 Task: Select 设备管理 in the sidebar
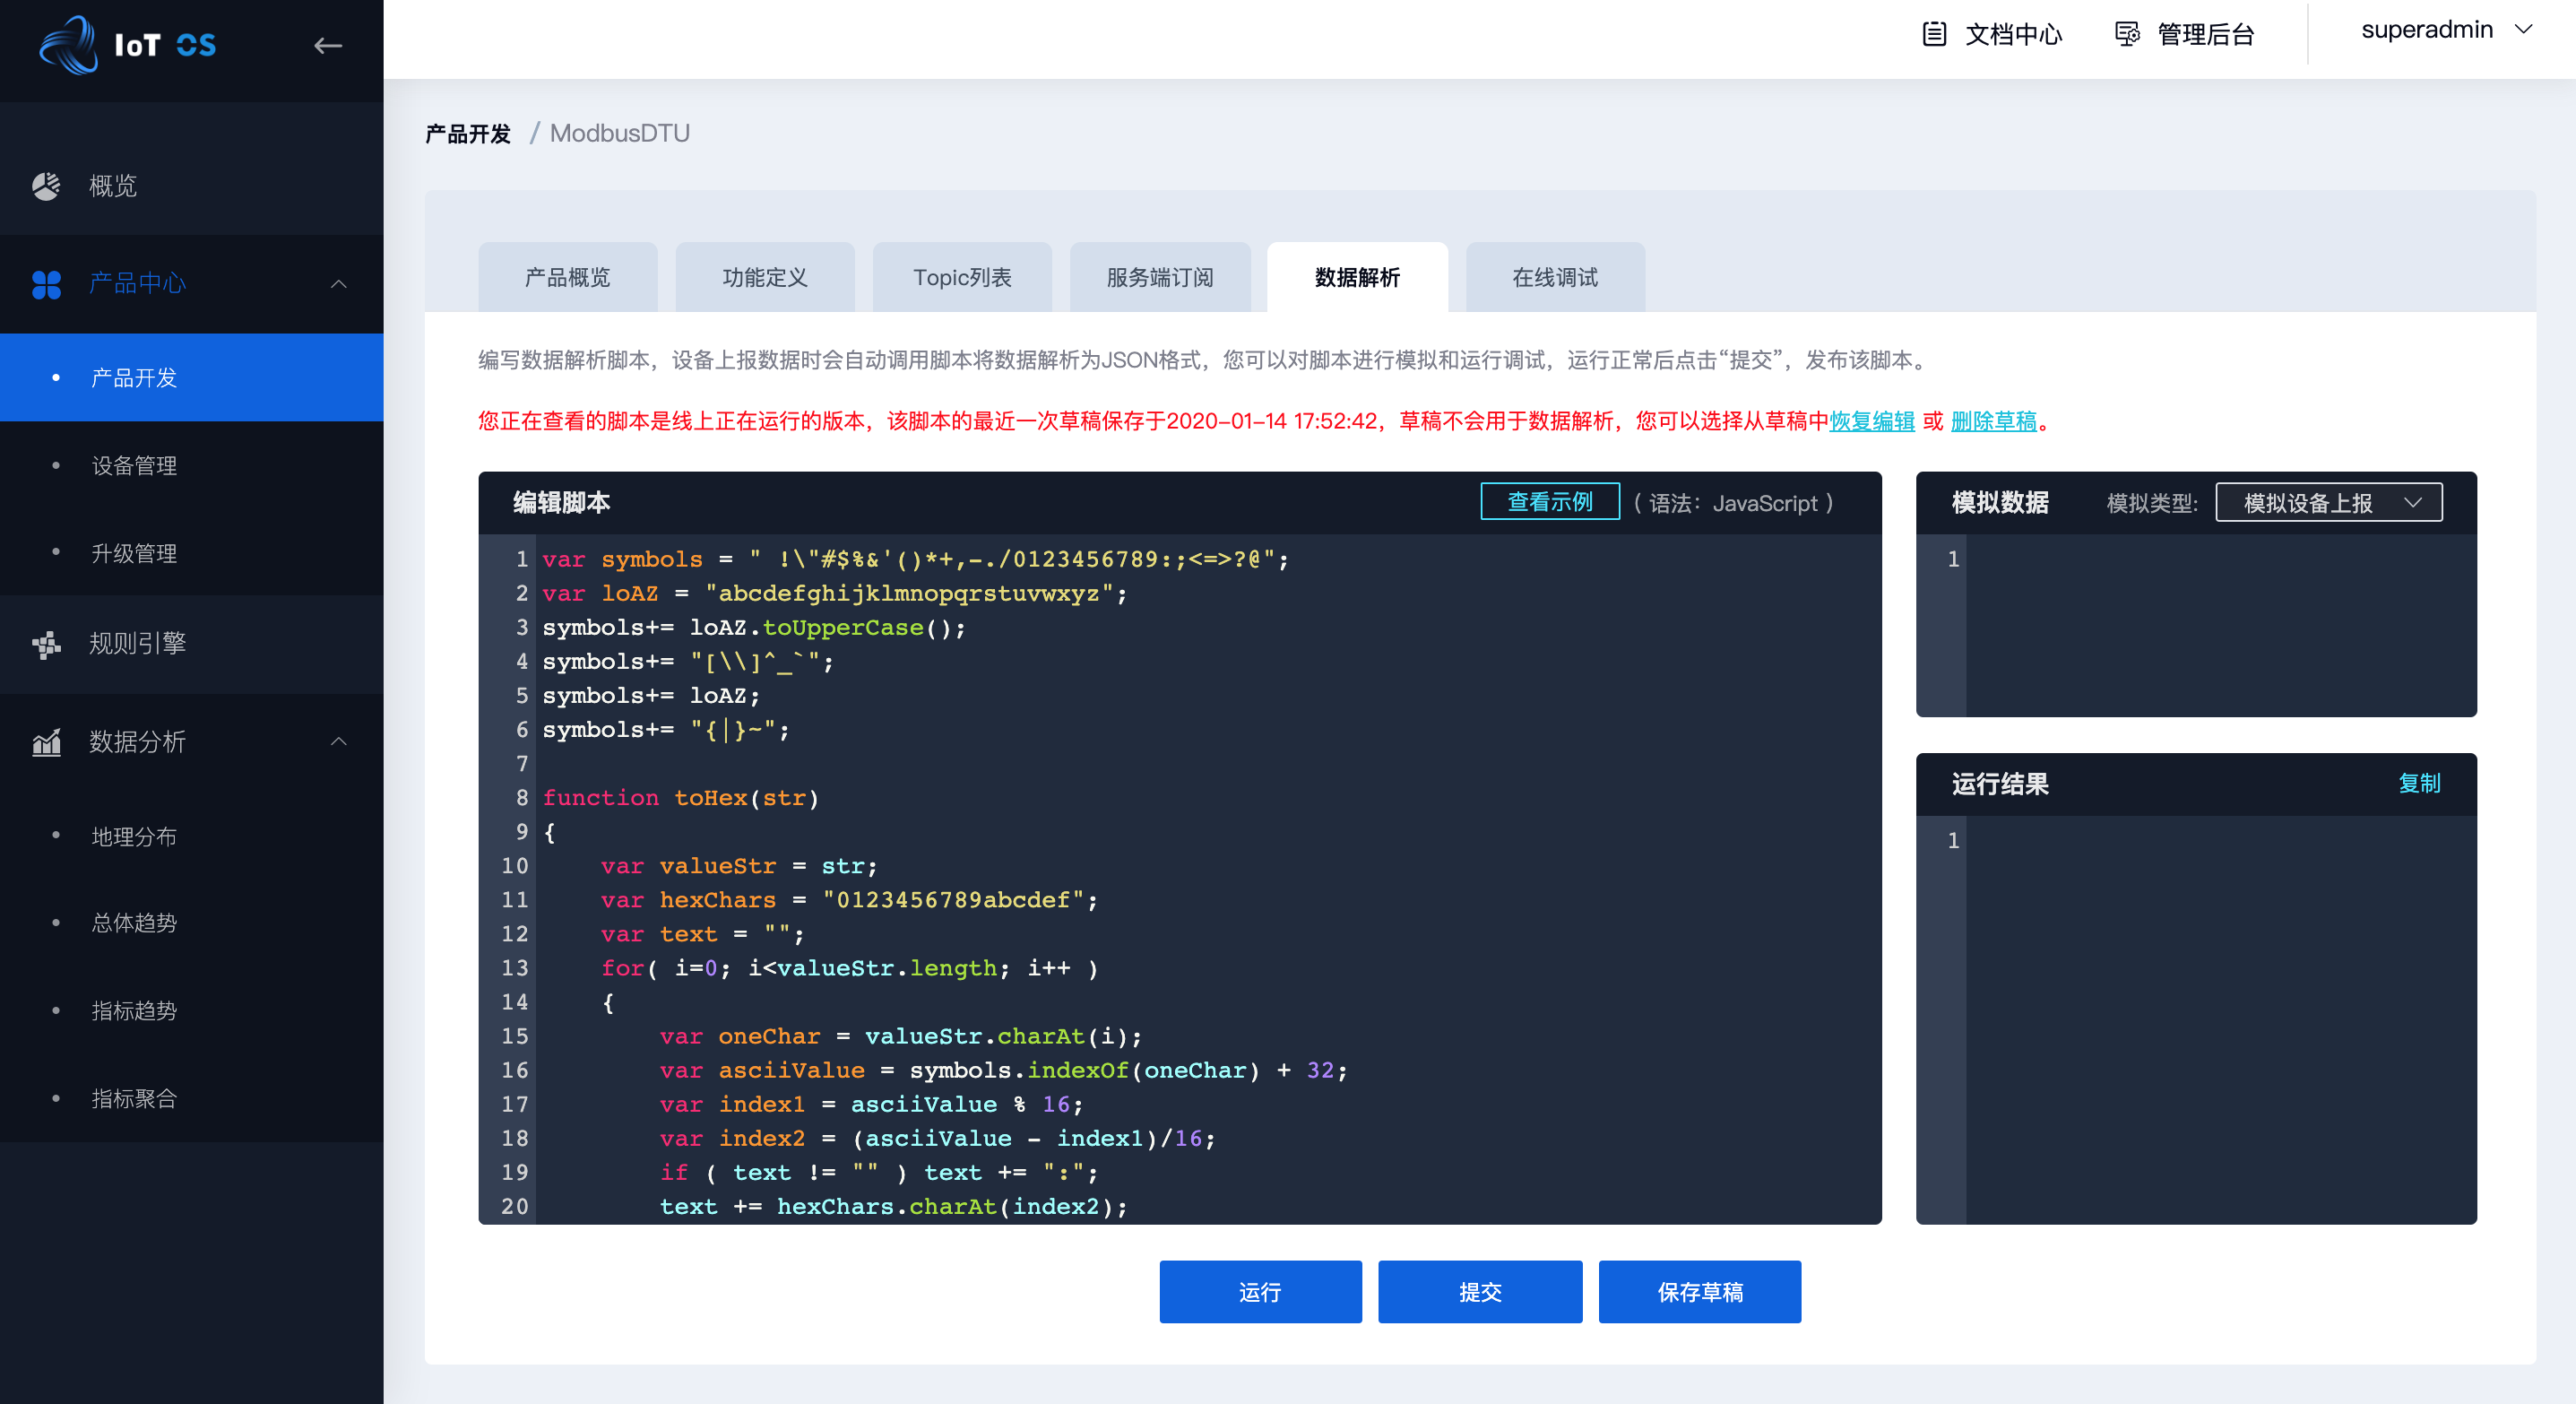click(134, 466)
